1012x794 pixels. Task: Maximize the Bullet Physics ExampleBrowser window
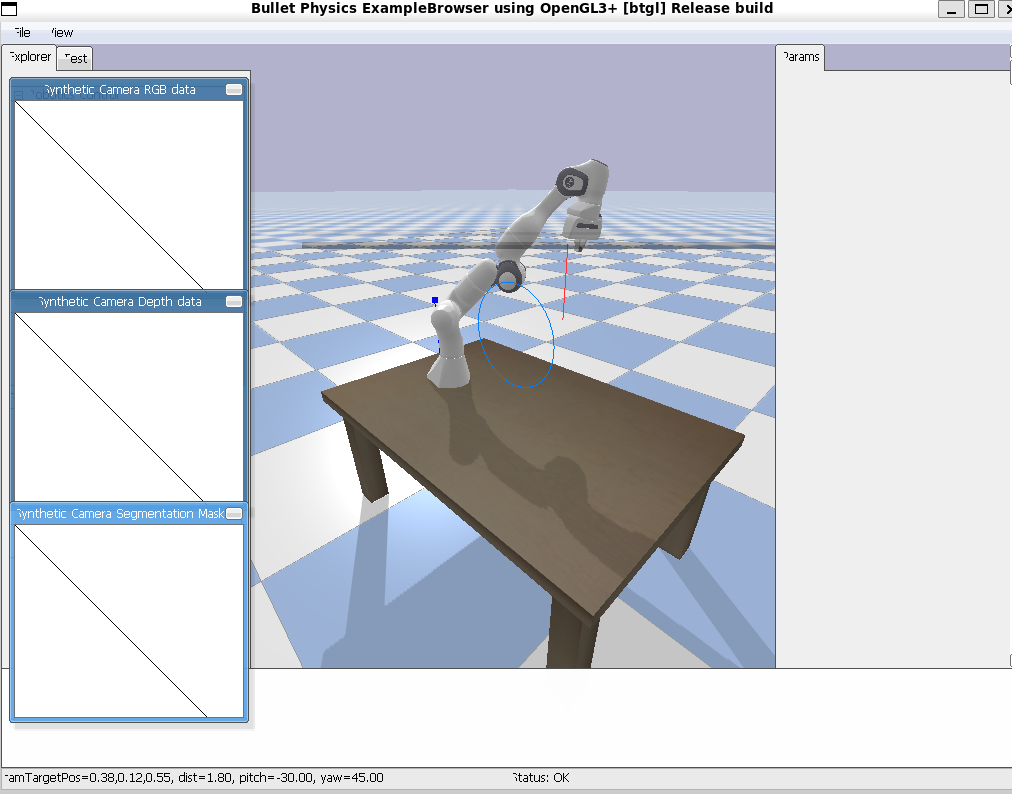(981, 9)
